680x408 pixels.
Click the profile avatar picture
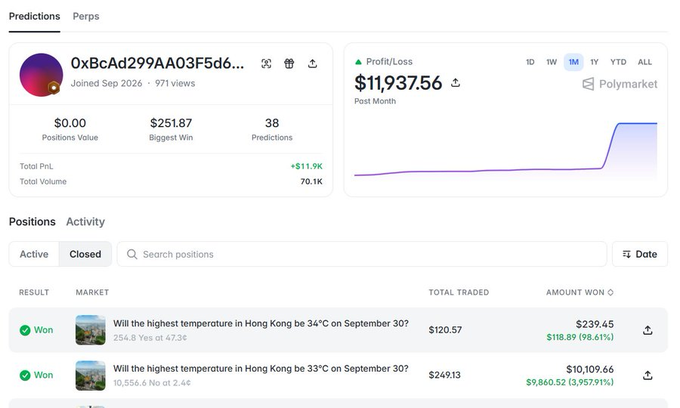41,75
